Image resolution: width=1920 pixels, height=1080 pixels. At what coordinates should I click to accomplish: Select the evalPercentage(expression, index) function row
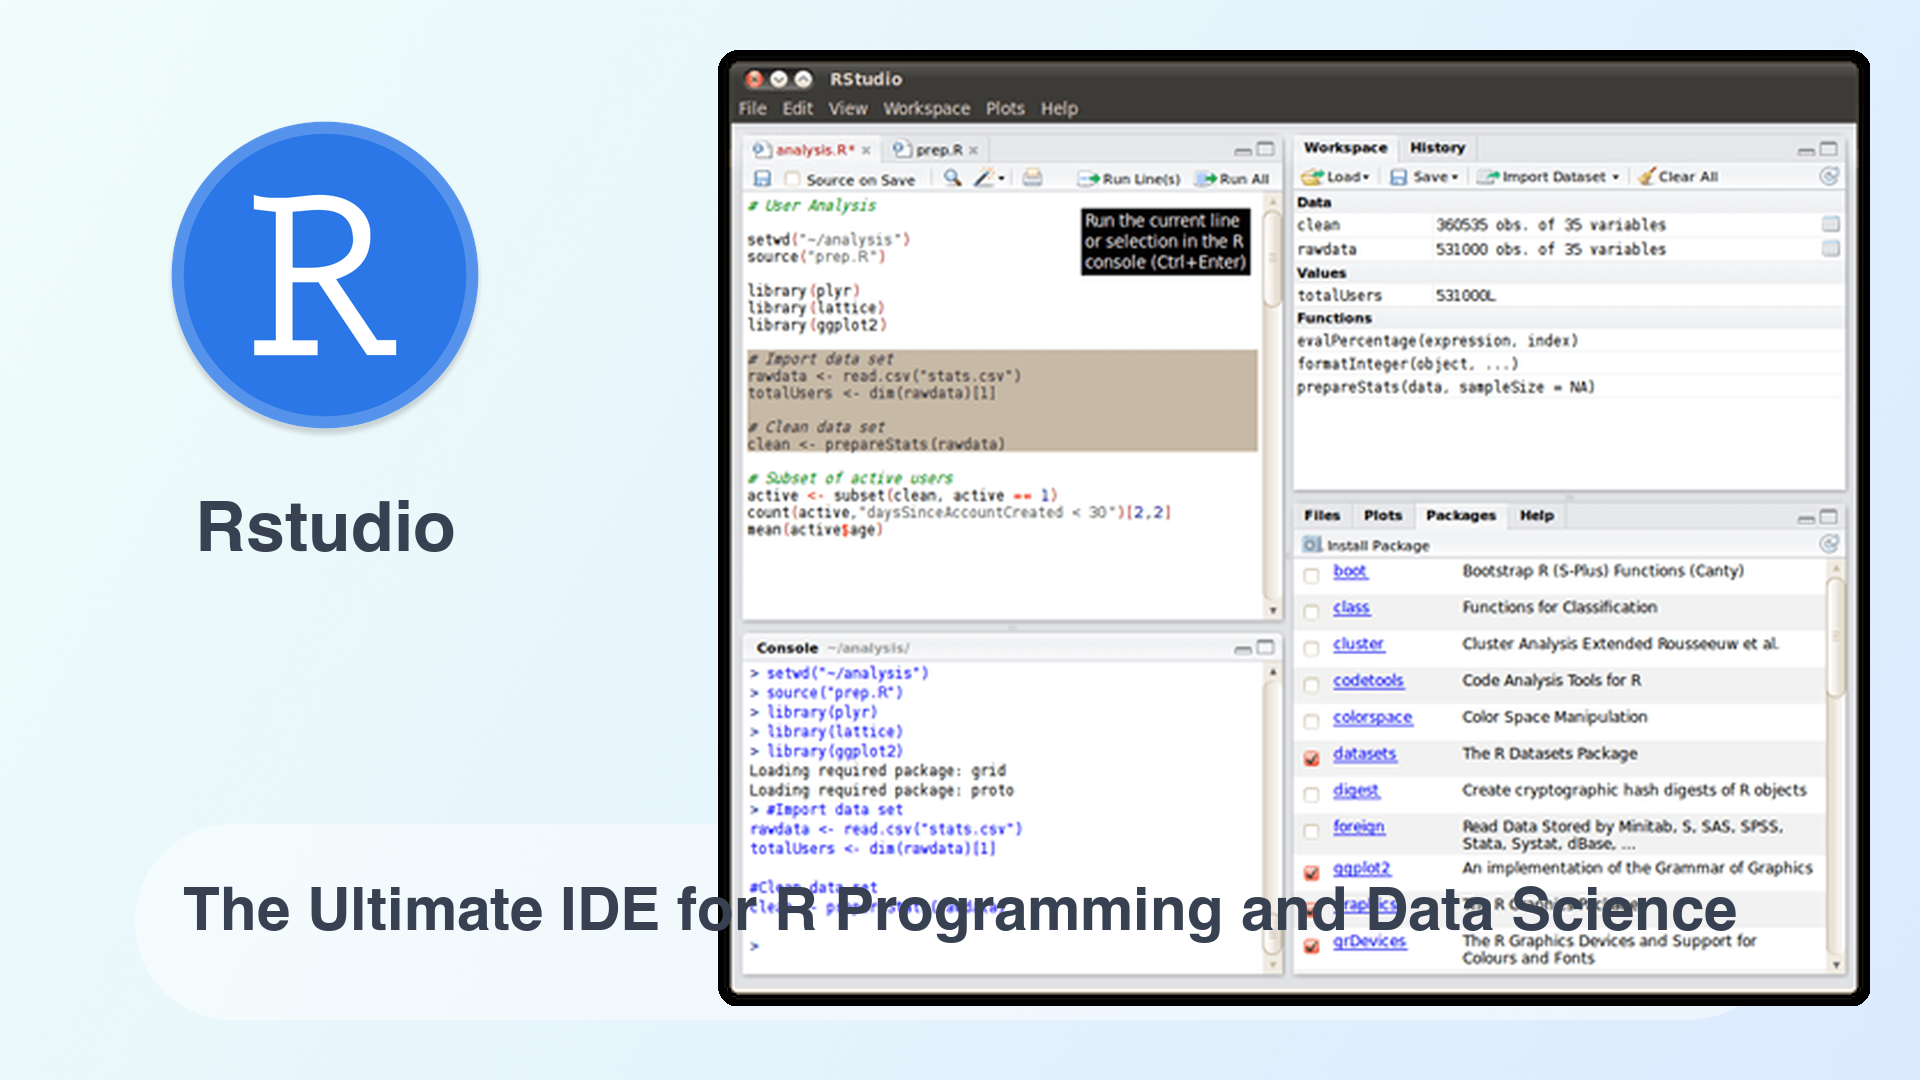[1568, 341]
